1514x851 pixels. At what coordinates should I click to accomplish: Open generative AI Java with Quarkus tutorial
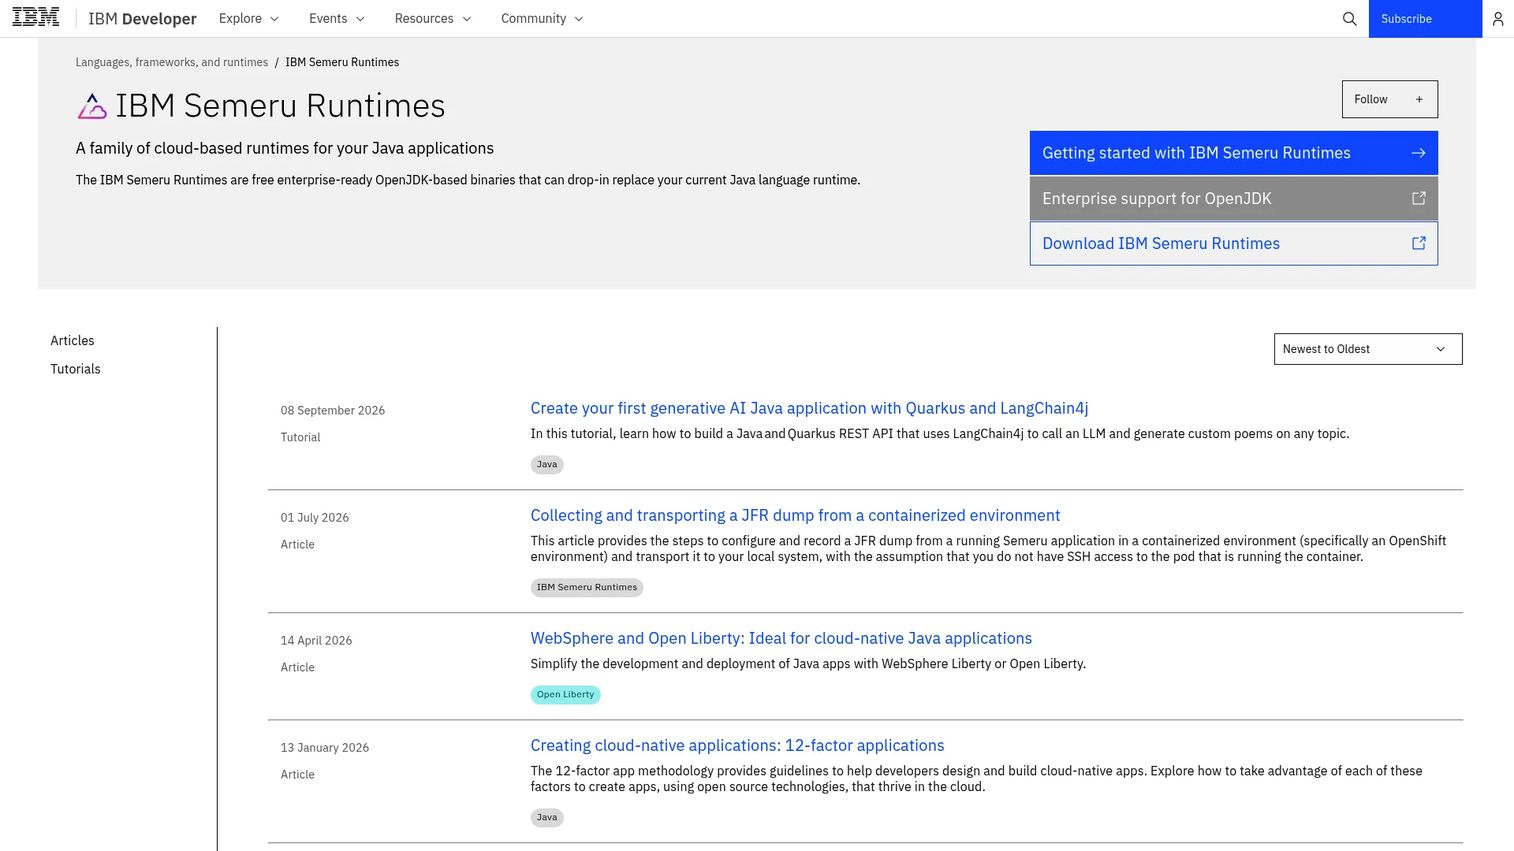tap(809, 408)
